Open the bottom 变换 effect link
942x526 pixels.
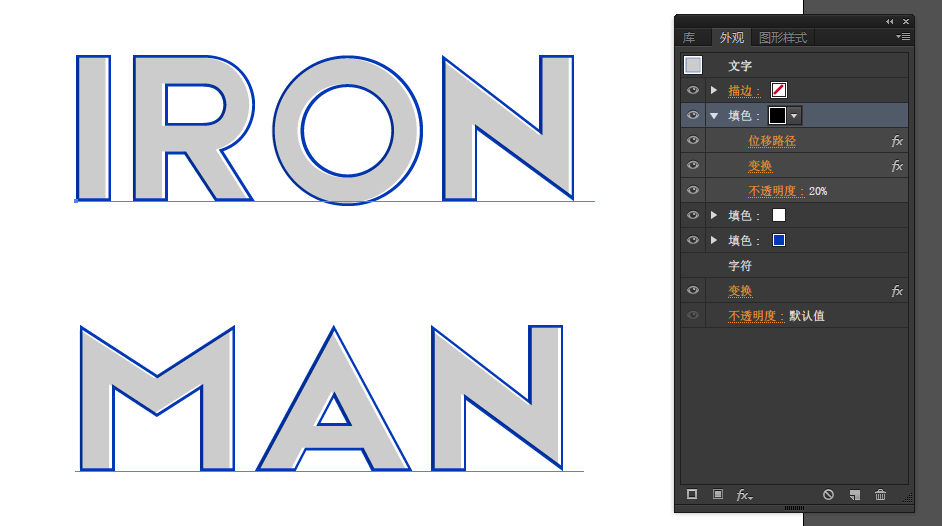740,291
